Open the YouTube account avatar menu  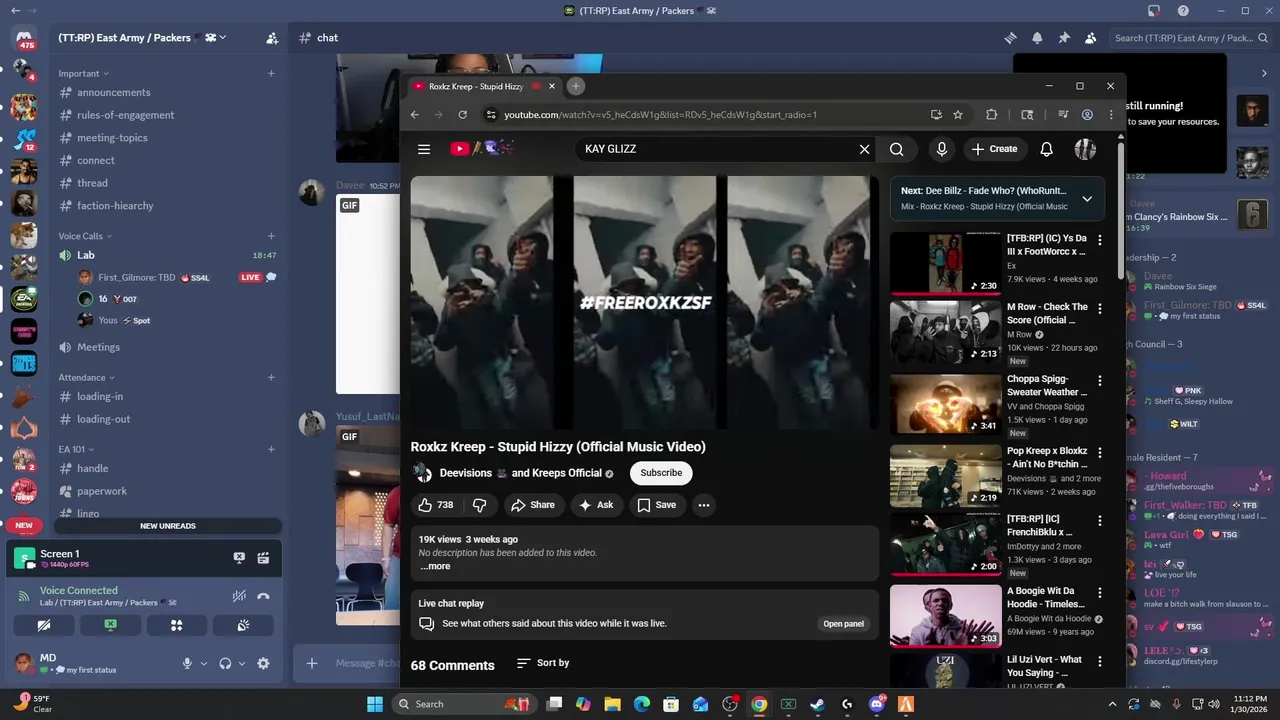coord(1085,149)
